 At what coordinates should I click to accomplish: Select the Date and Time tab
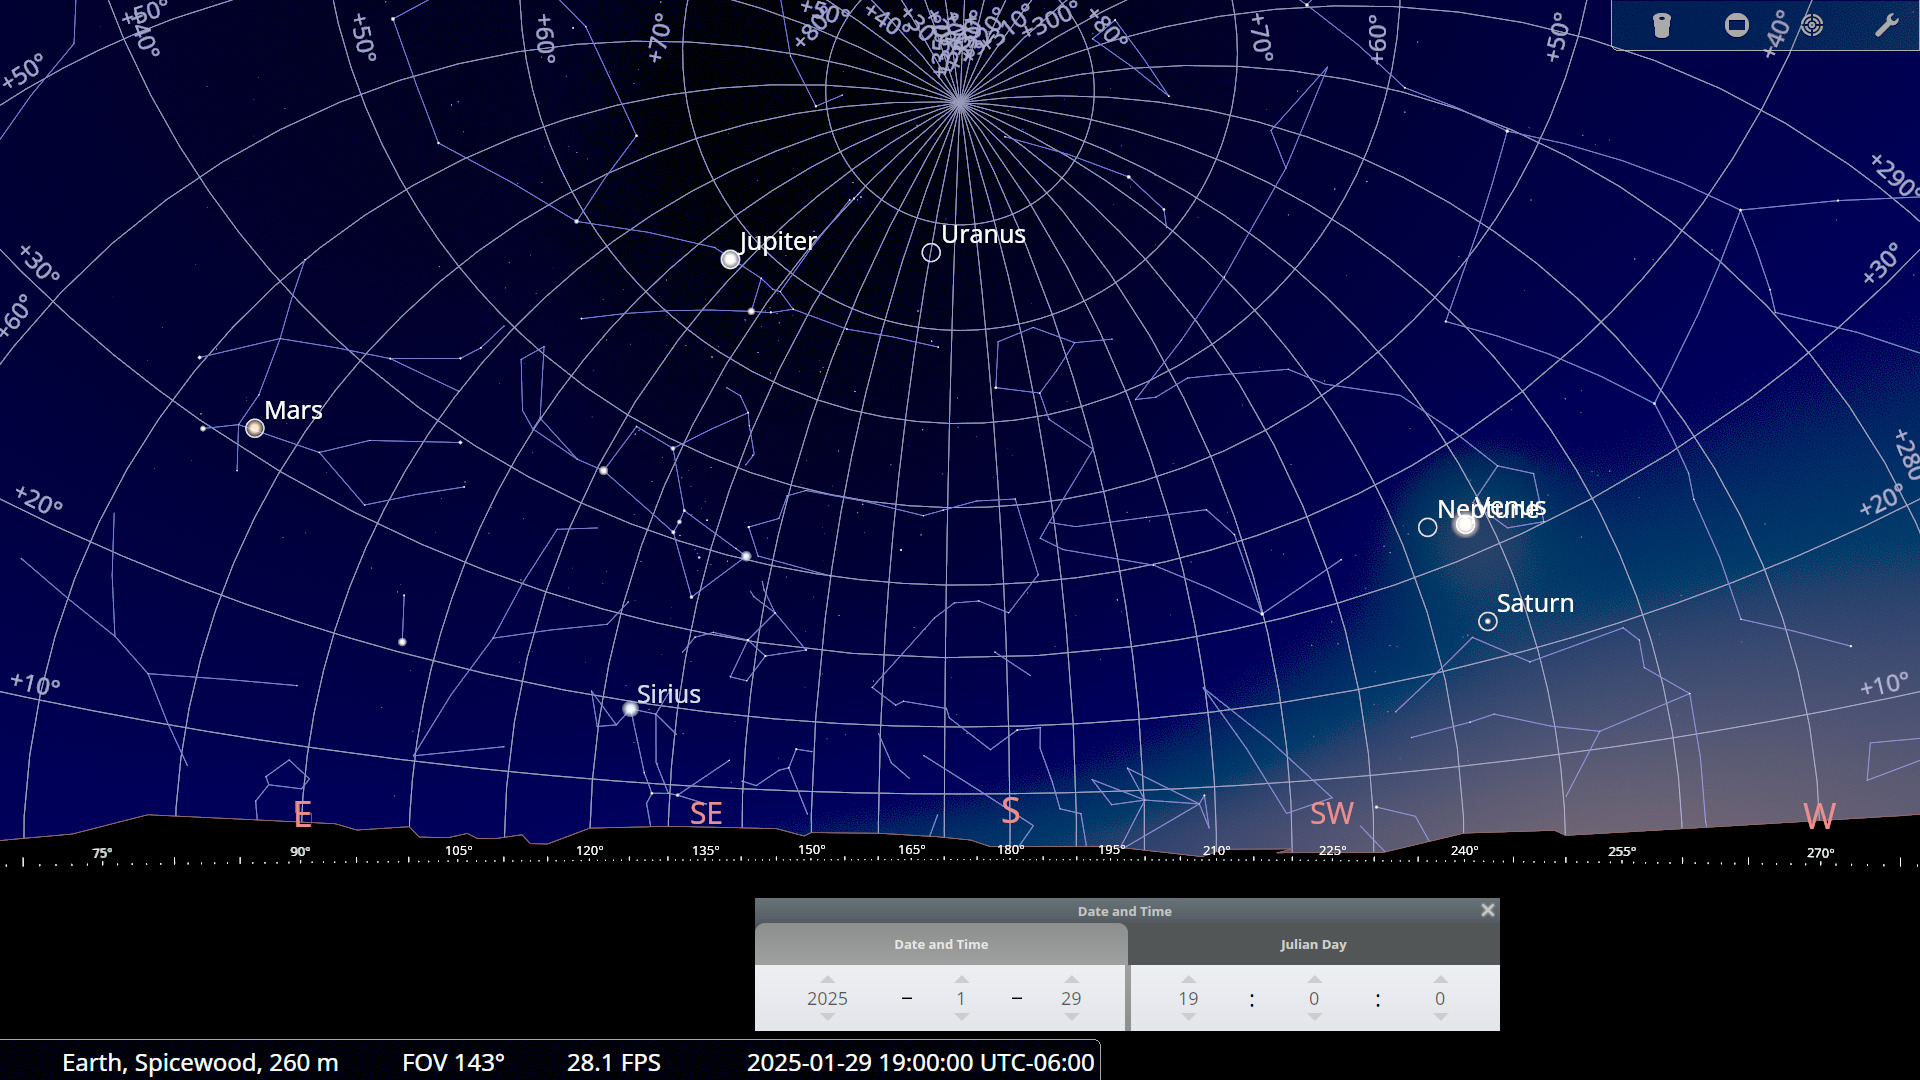941,945
